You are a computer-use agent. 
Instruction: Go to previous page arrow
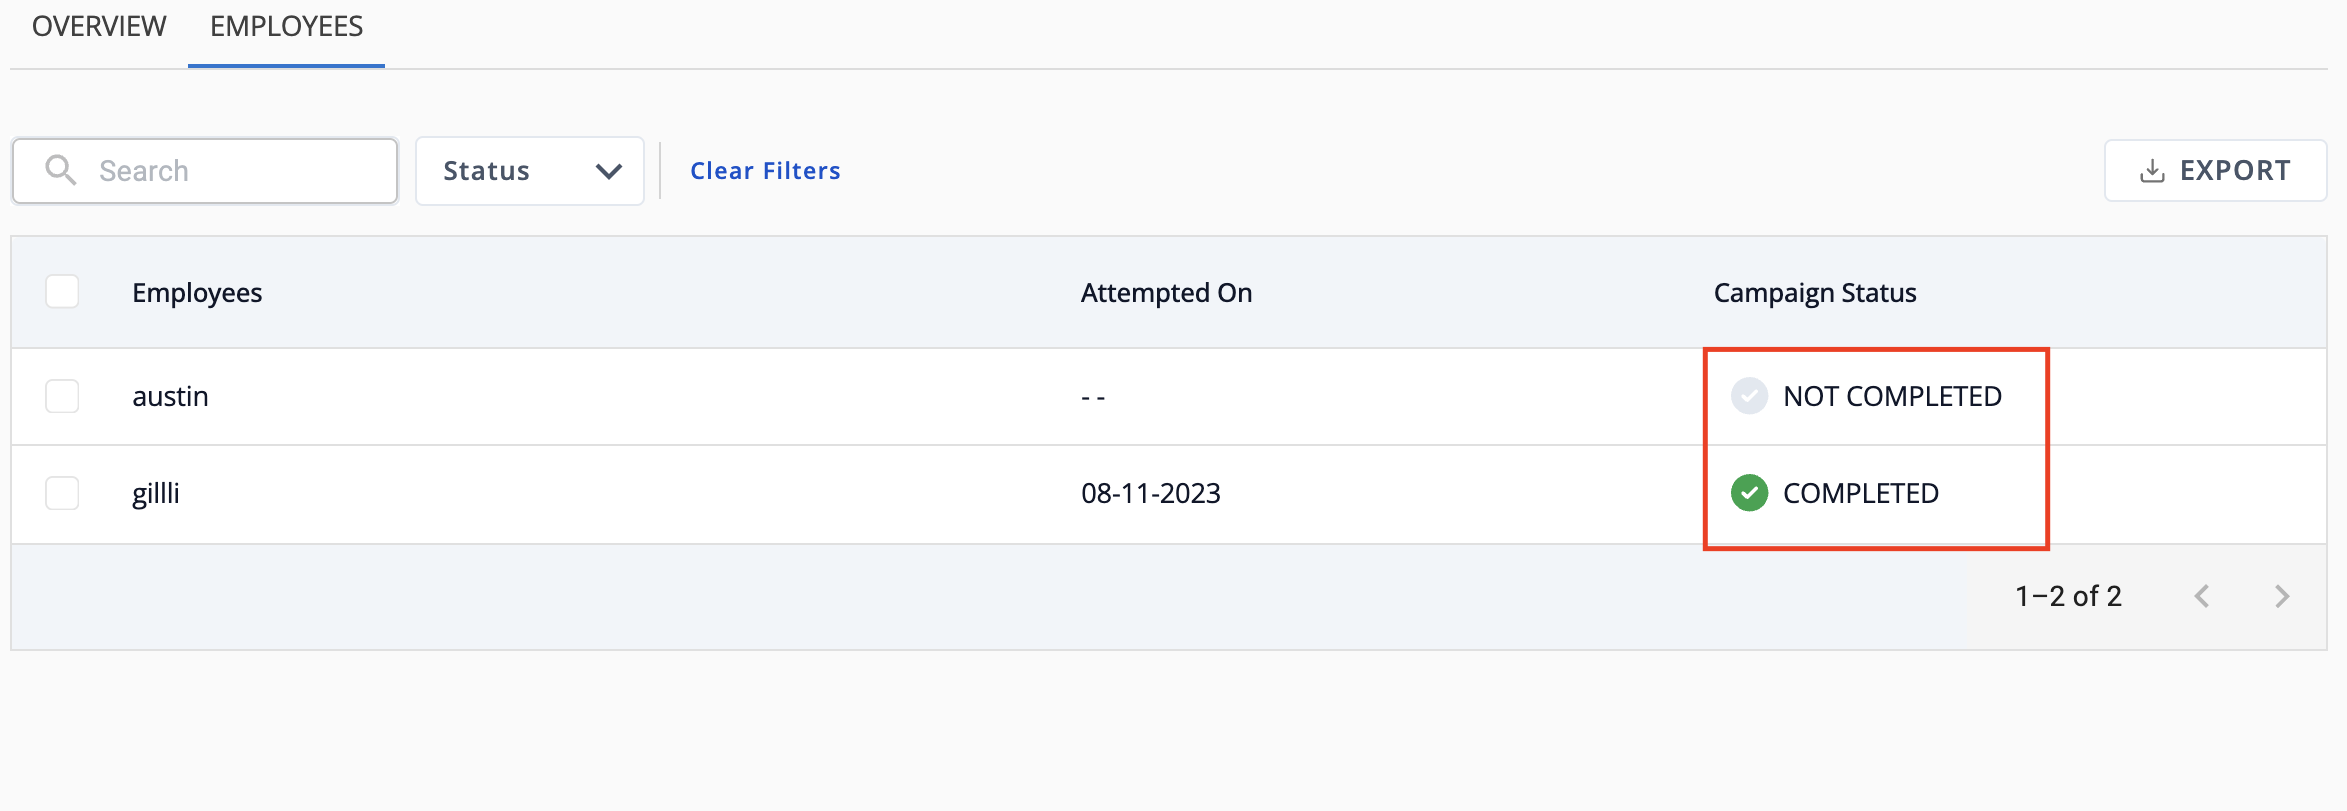click(x=2202, y=597)
